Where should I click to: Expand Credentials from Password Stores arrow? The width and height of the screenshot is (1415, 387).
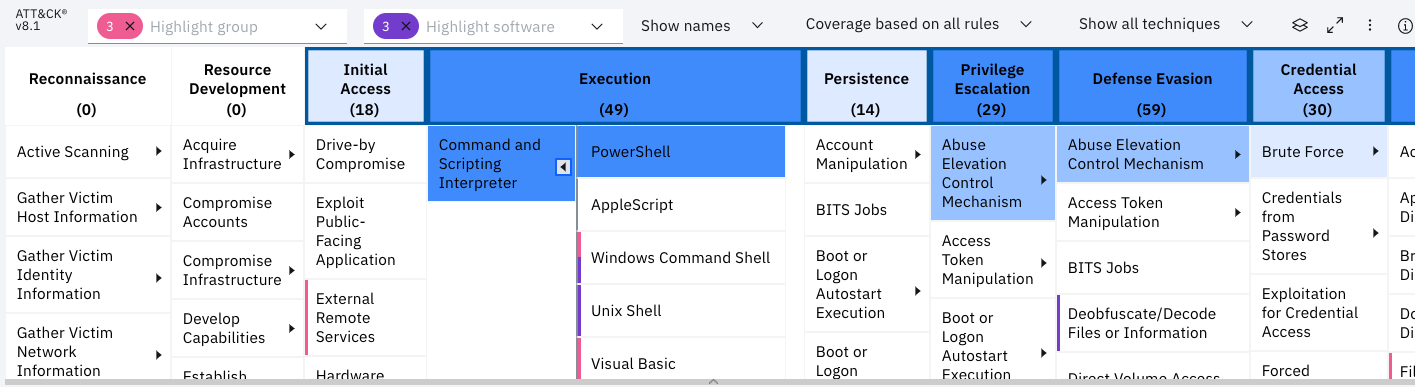(1376, 233)
